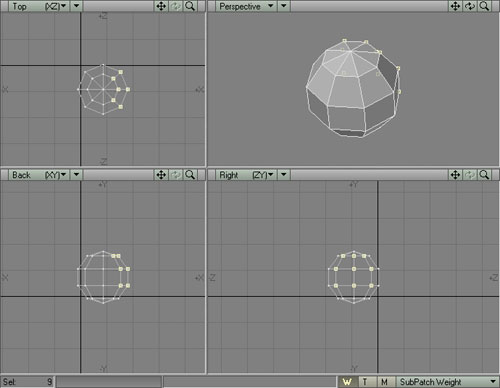Open the render style dropdown in Back viewport

[x=76, y=175]
